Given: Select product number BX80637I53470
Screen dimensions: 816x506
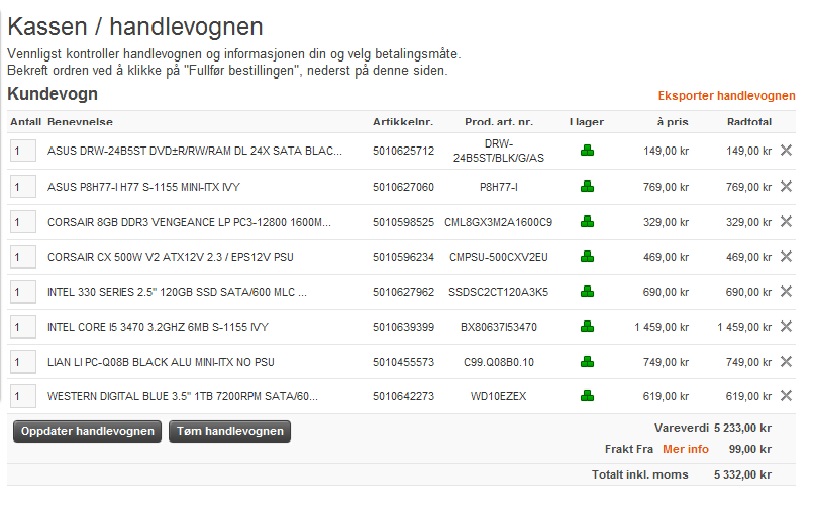Looking at the screenshot, I should pyautogui.click(x=499, y=327).
